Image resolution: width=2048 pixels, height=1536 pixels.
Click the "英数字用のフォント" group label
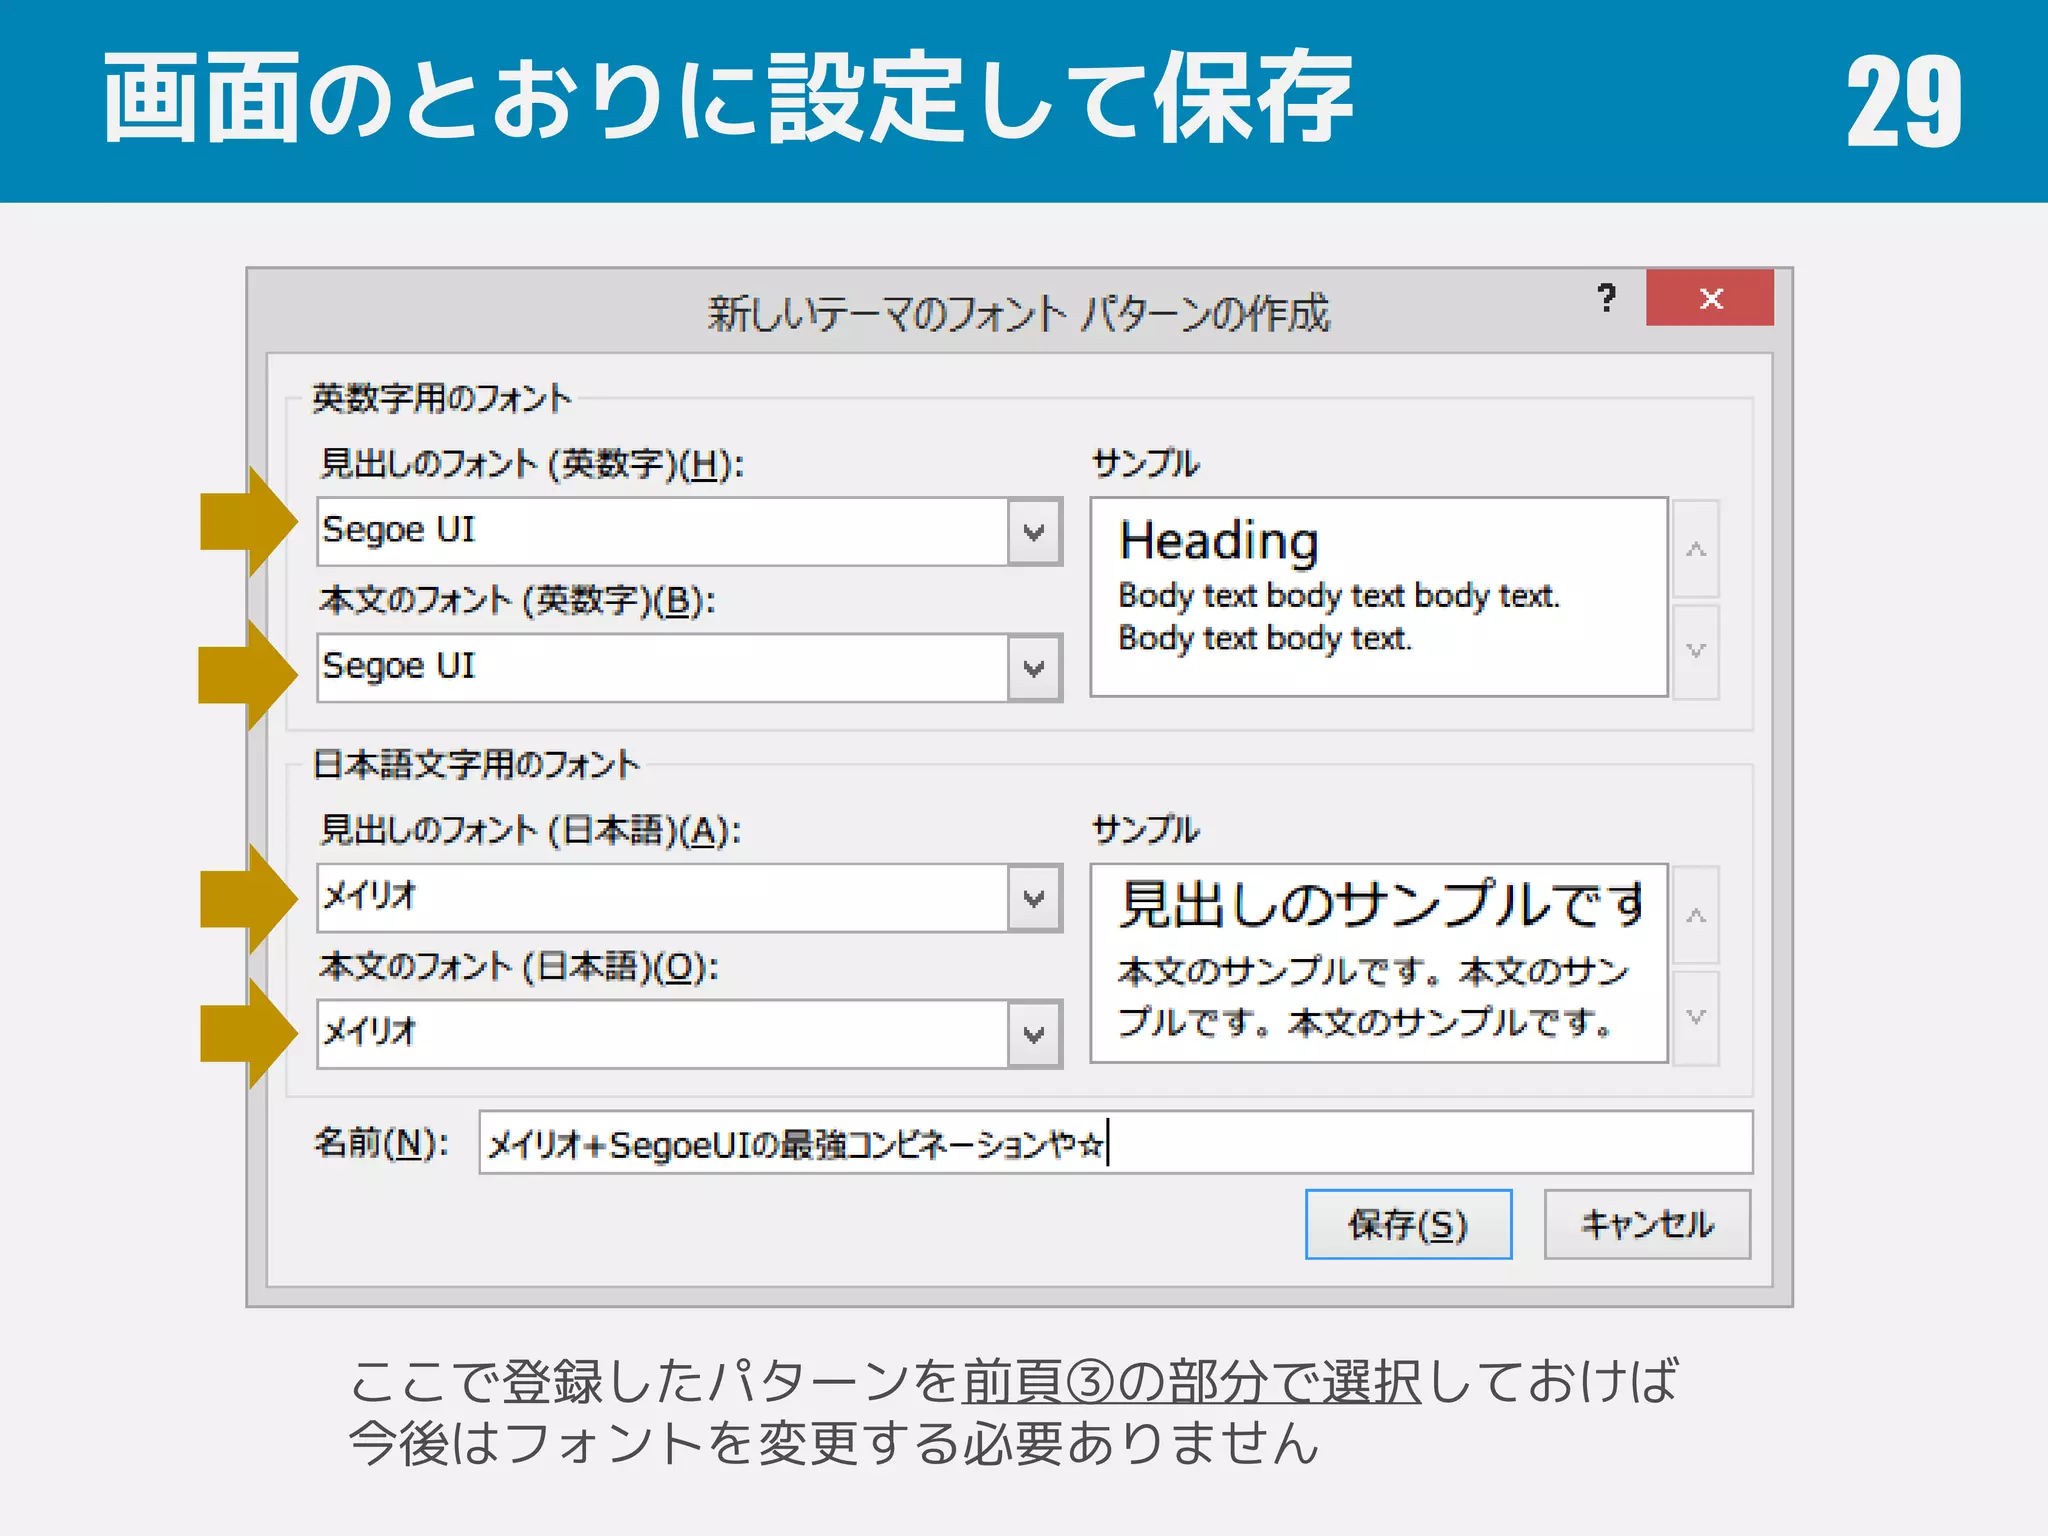click(441, 398)
